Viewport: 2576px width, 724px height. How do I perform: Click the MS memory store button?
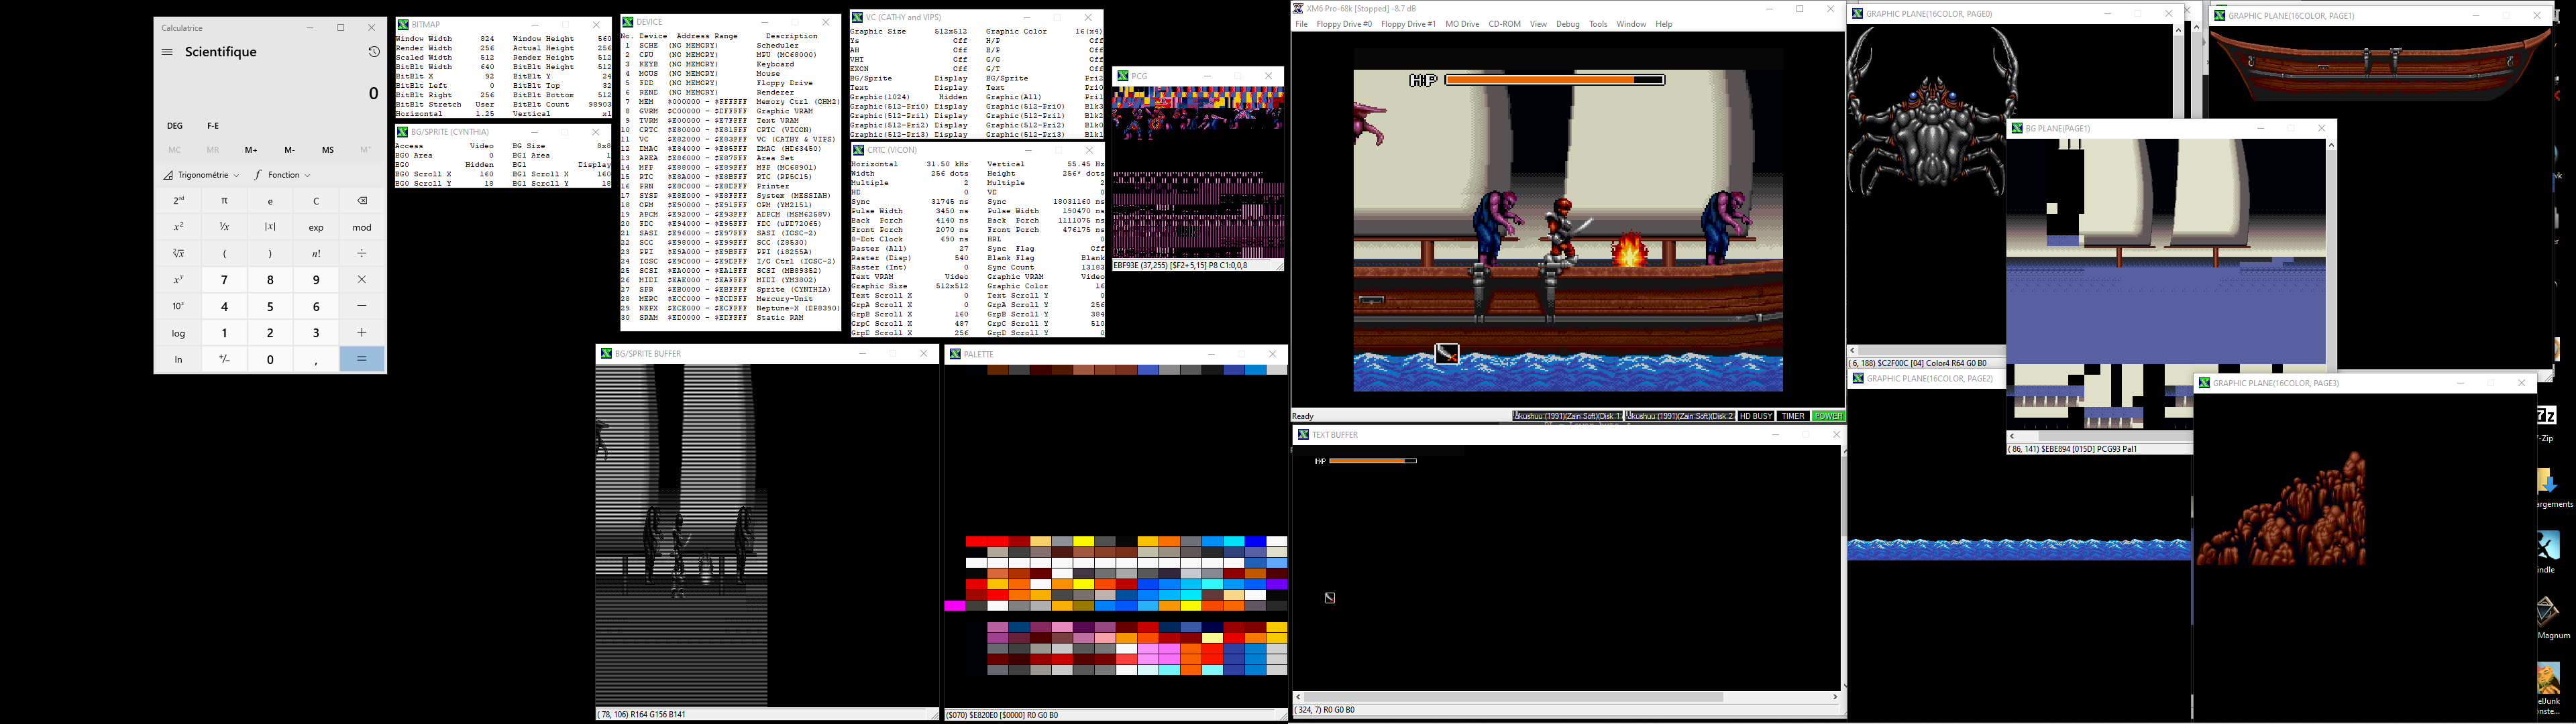328,150
